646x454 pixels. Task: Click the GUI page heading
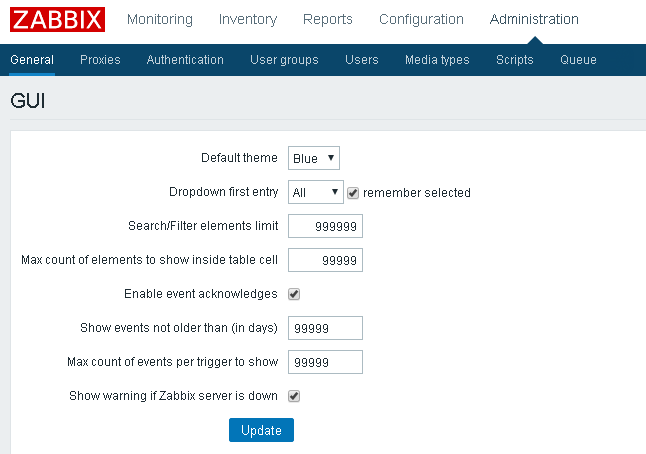pyautogui.click(x=28, y=101)
